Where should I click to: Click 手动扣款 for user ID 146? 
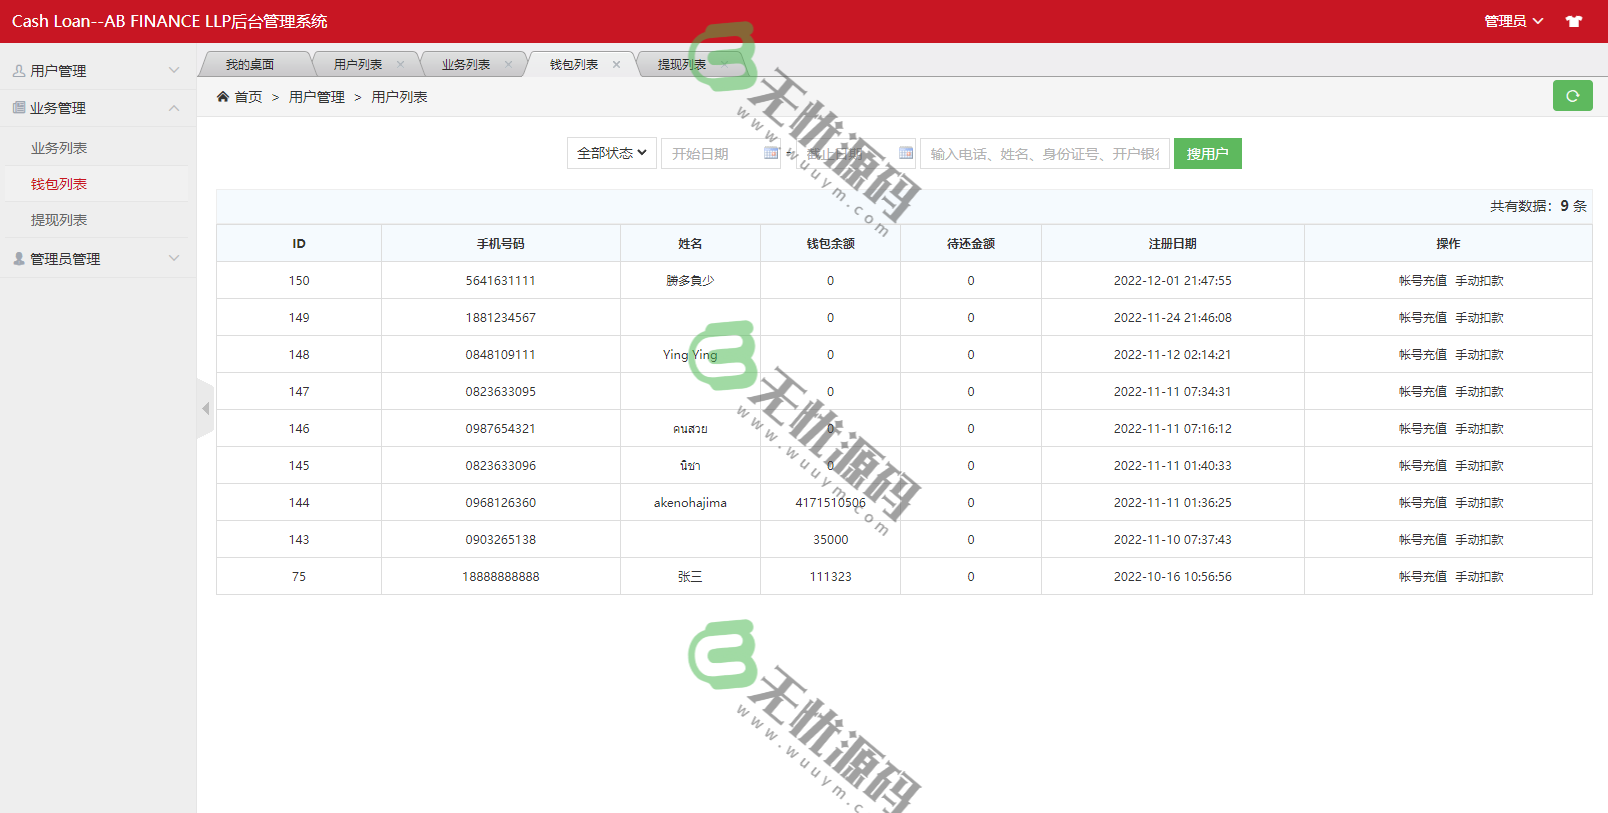pos(1480,428)
